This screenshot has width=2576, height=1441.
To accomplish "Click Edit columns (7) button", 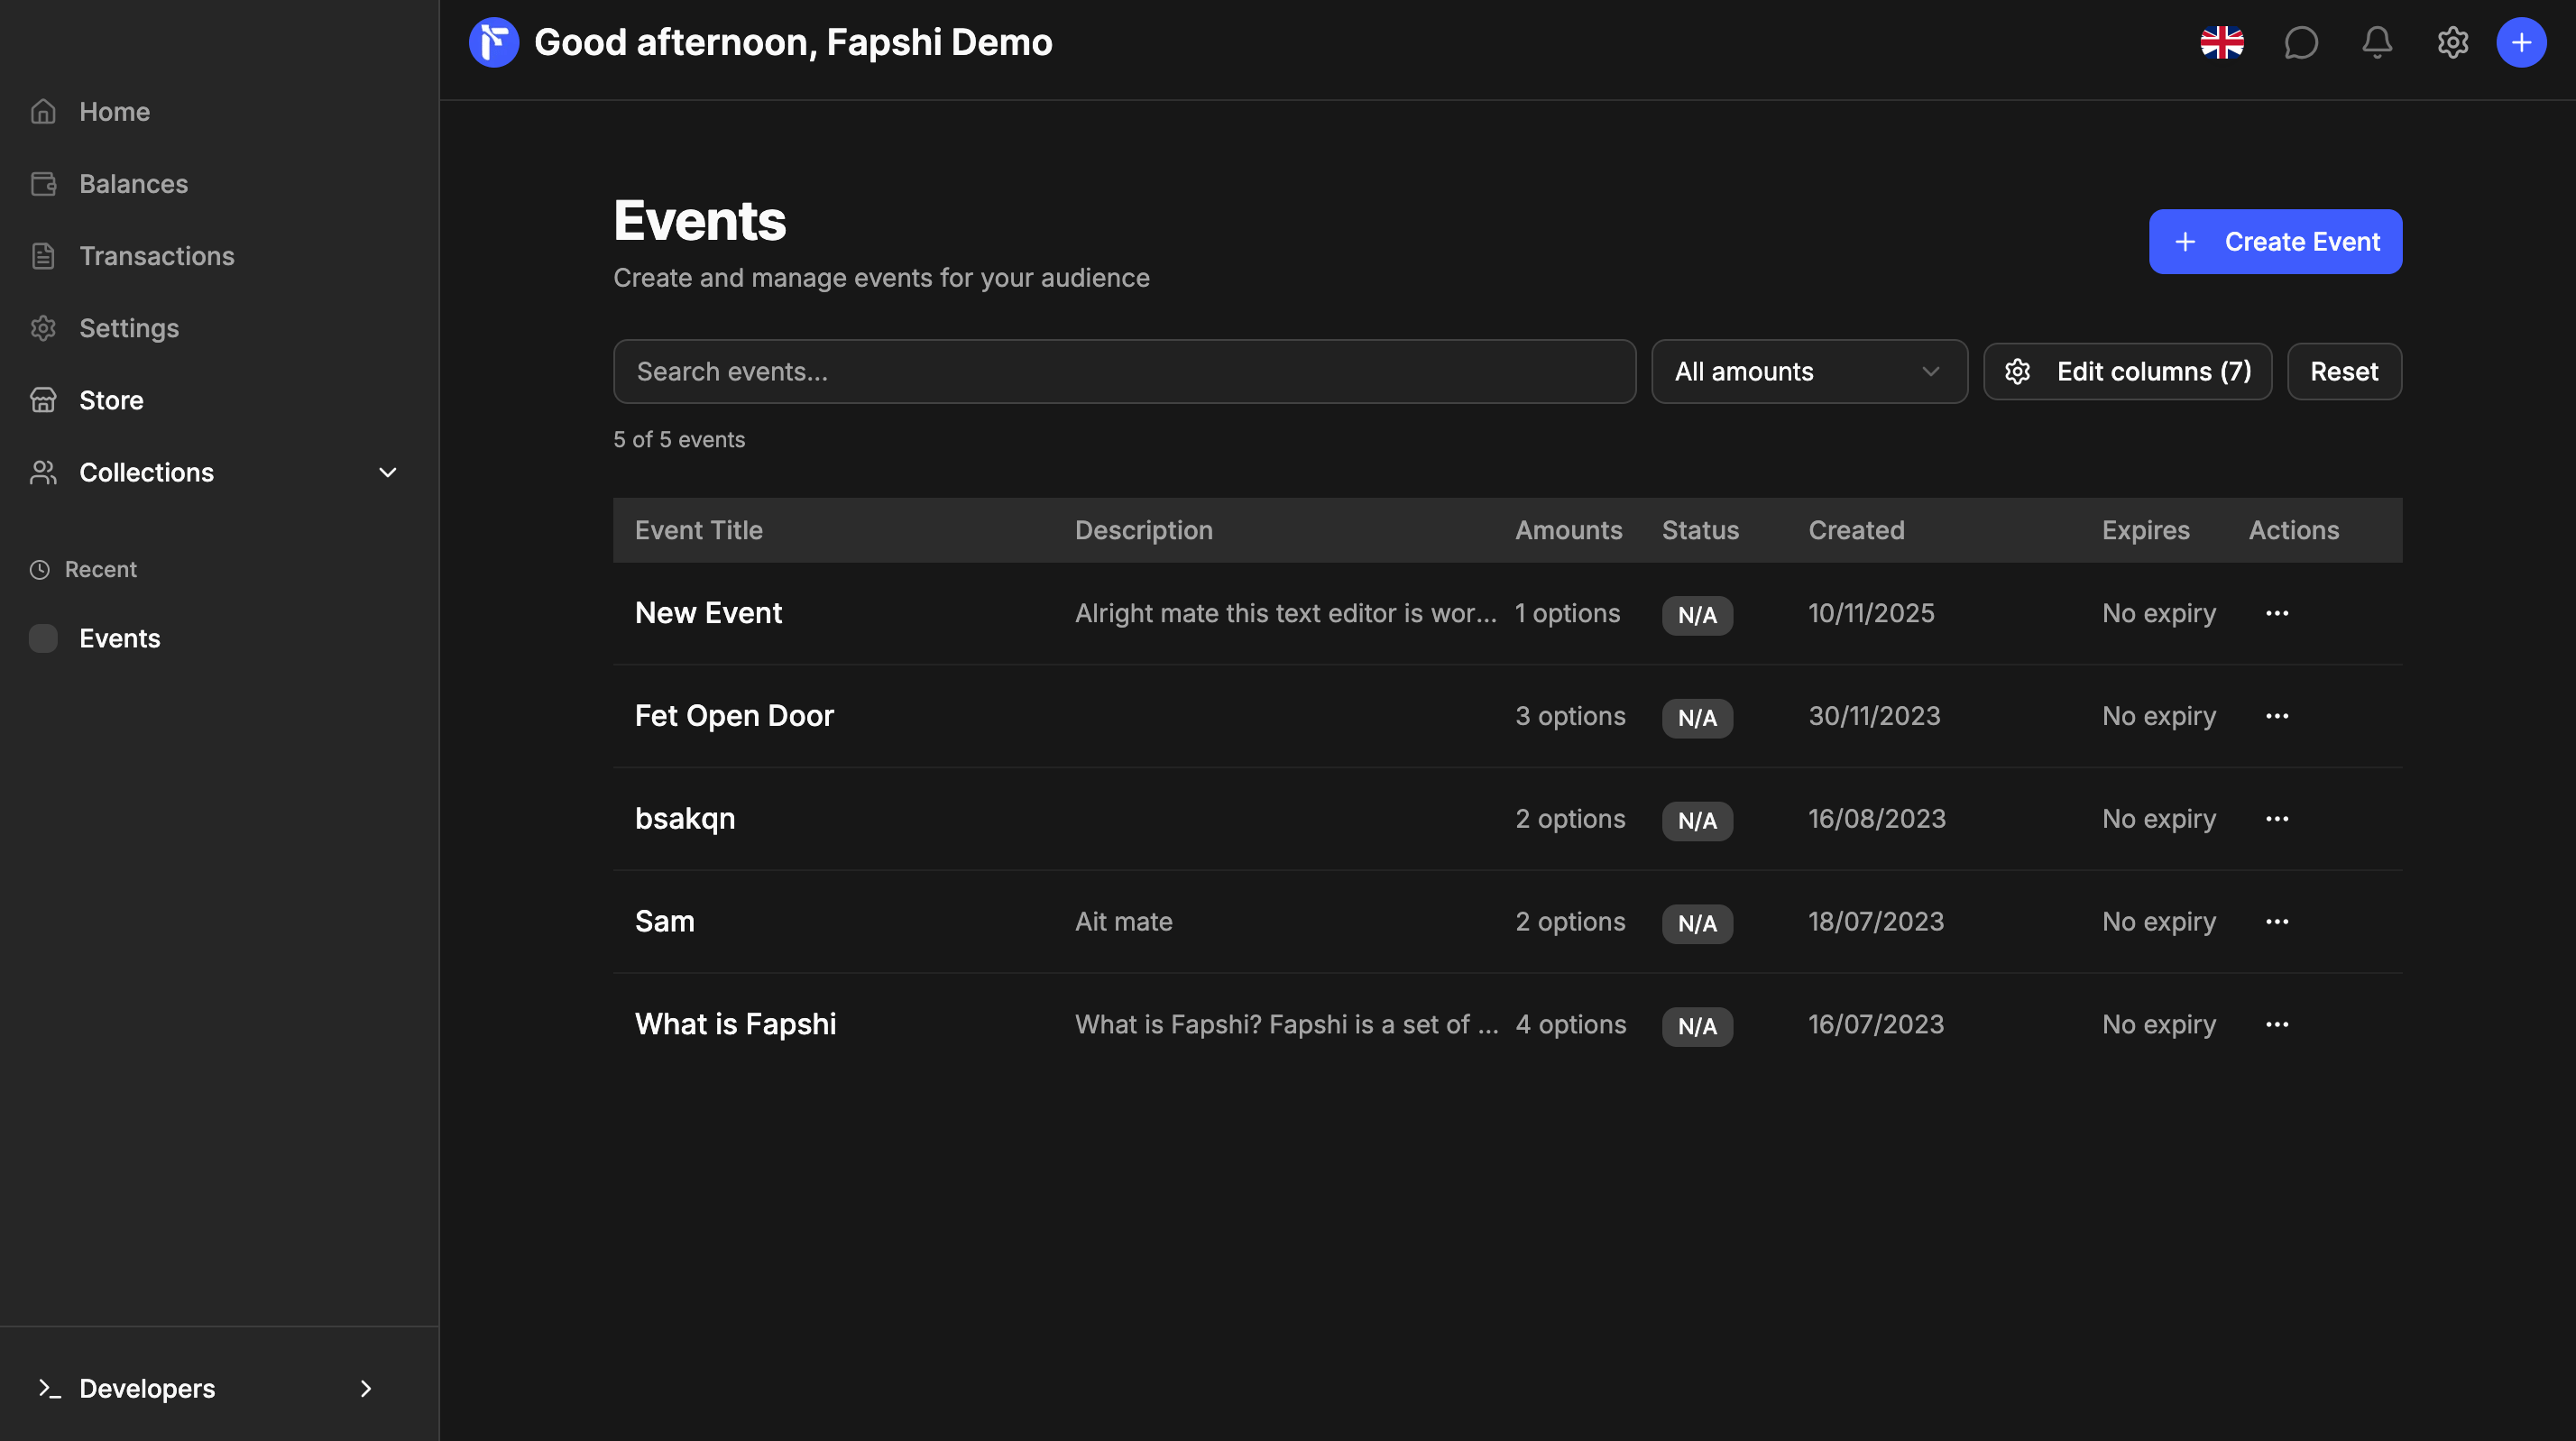I will tap(2127, 371).
